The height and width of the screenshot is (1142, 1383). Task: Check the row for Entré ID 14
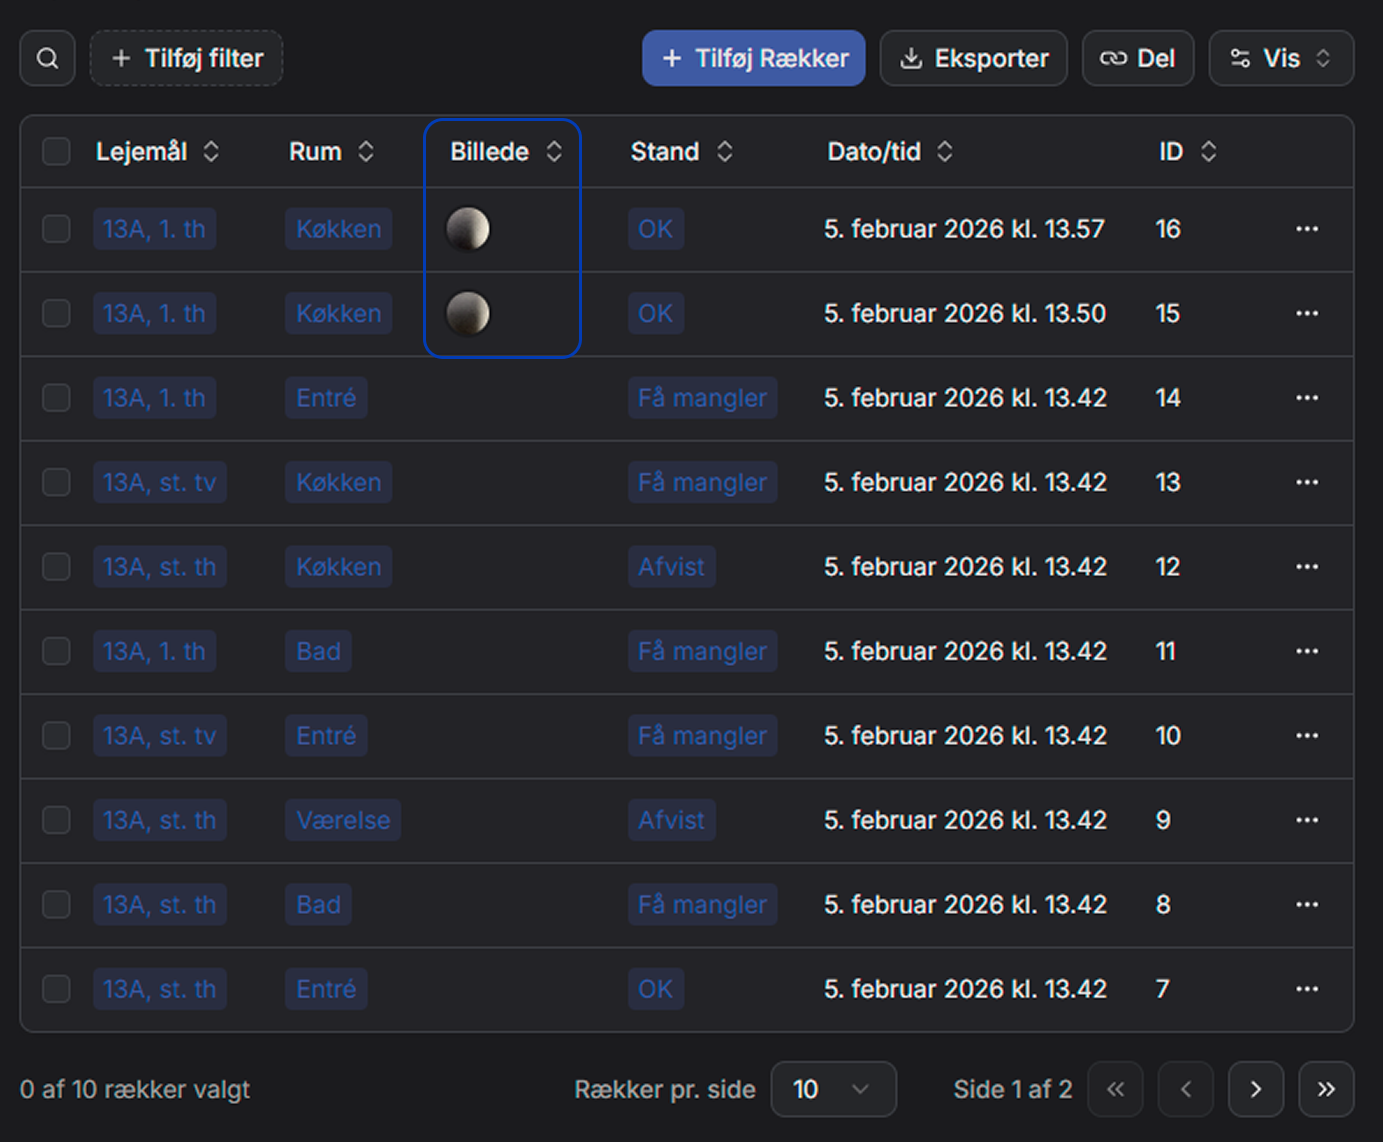[56, 397]
